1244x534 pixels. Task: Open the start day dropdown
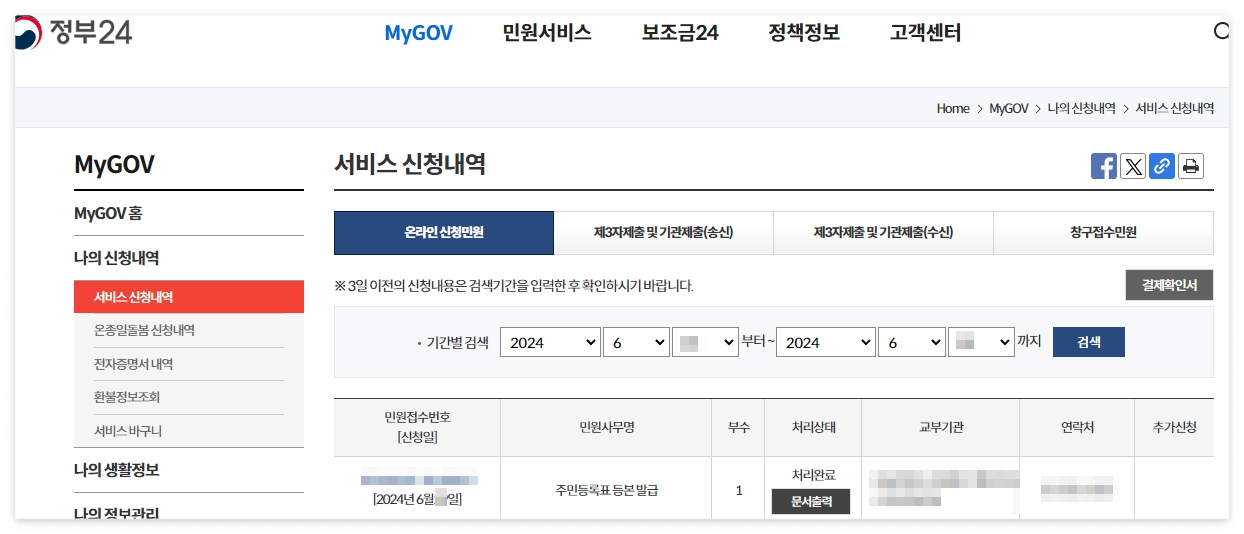(705, 342)
